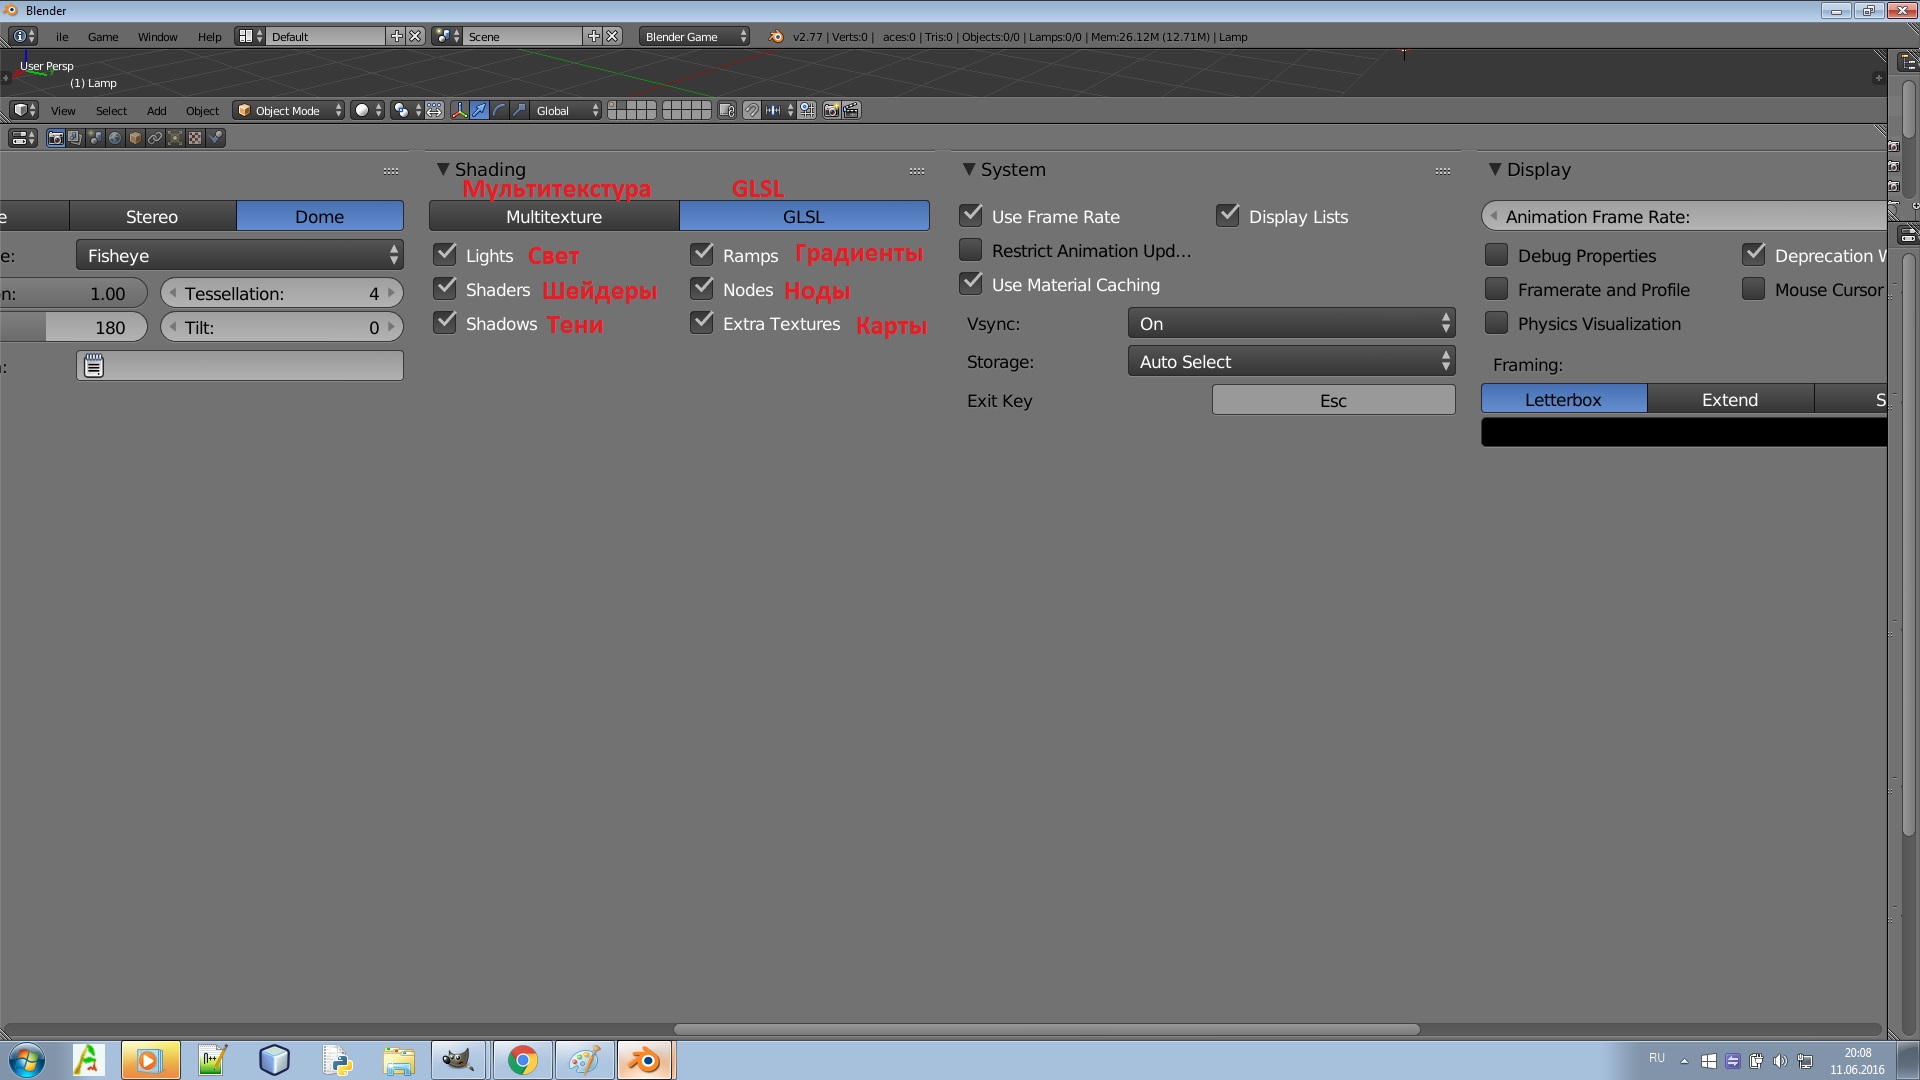Viewport: 1920px width, 1080px height.
Task: Open the 3D View's View menu
Action: 63,111
